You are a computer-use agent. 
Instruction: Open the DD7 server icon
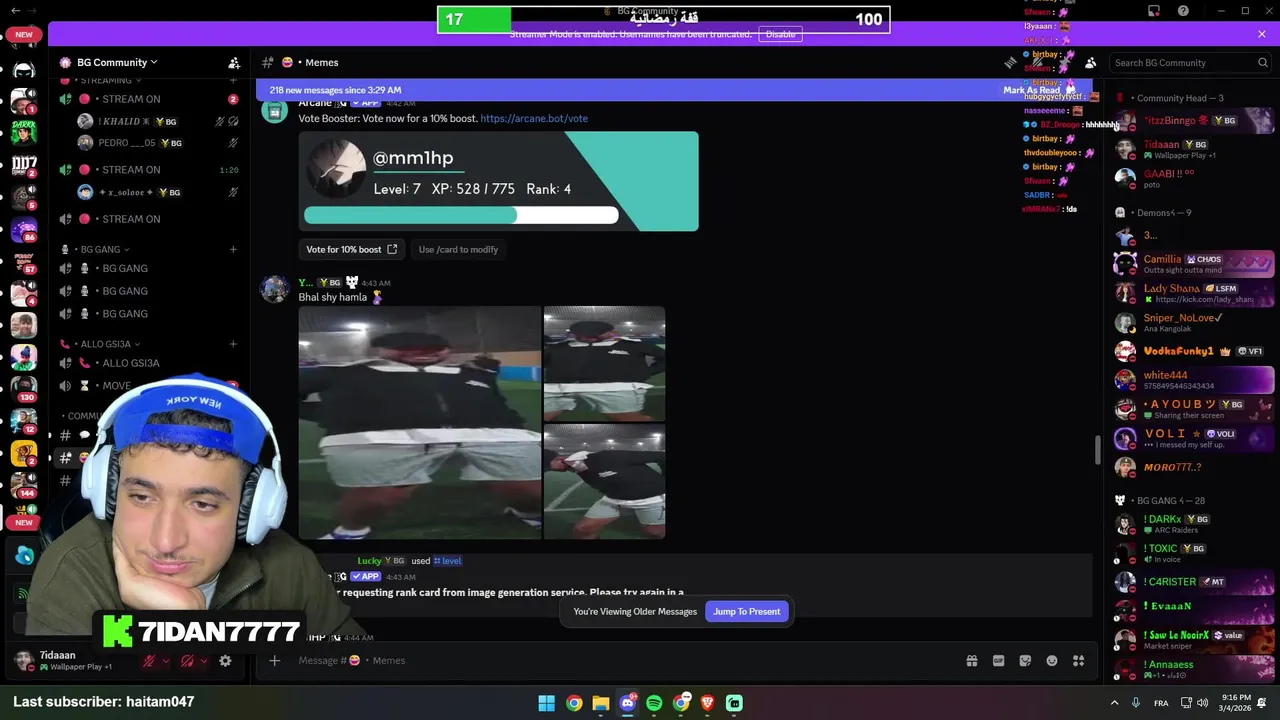24,165
